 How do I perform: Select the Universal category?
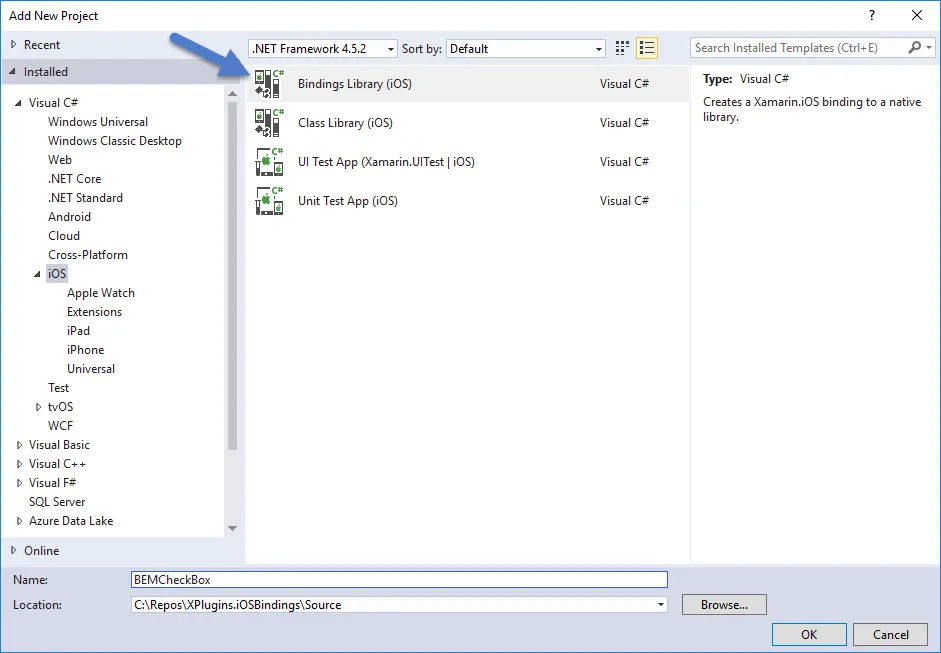pos(91,369)
